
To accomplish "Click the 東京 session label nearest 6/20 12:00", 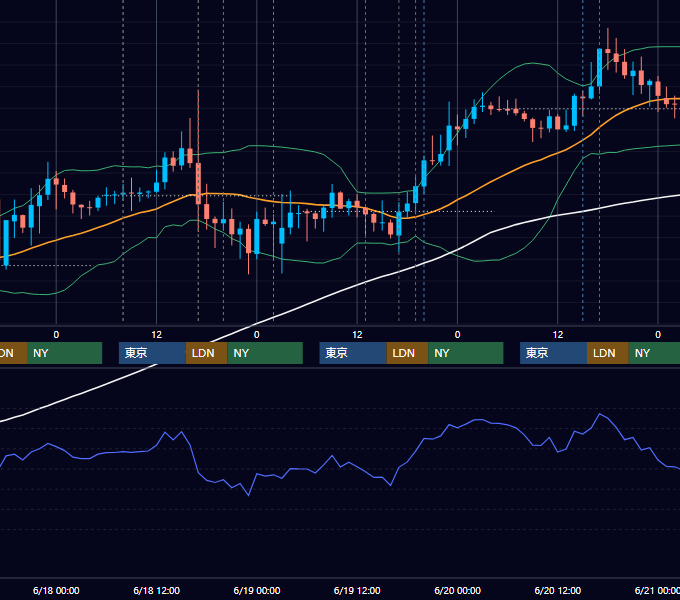I will (x=553, y=353).
